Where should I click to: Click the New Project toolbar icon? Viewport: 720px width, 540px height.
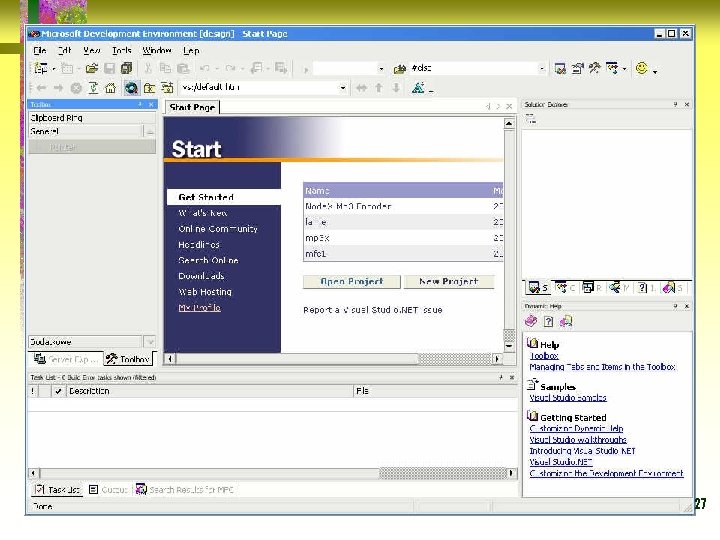(x=41, y=68)
